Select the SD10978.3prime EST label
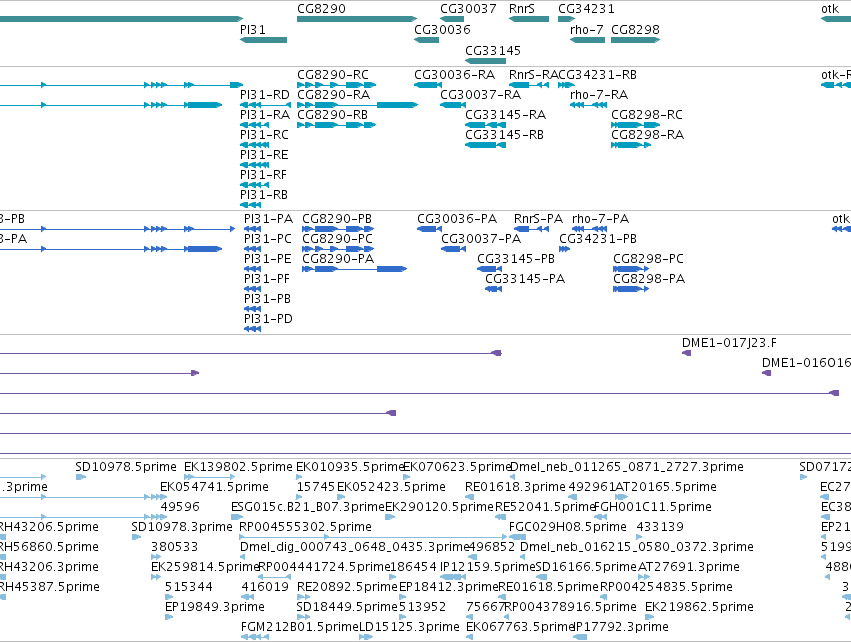This screenshot has width=851, height=642. pos(182,527)
